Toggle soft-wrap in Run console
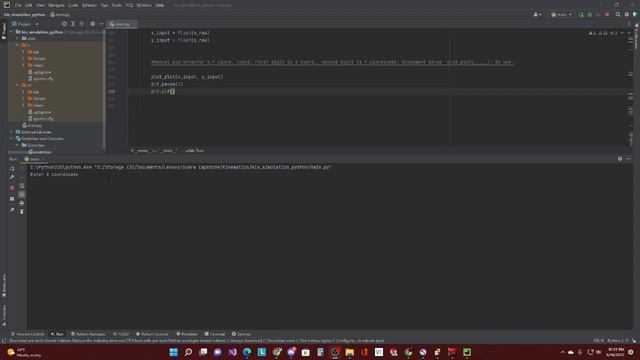Image resolution: width=640 pixels, height=360 pixels. point(22,186)
